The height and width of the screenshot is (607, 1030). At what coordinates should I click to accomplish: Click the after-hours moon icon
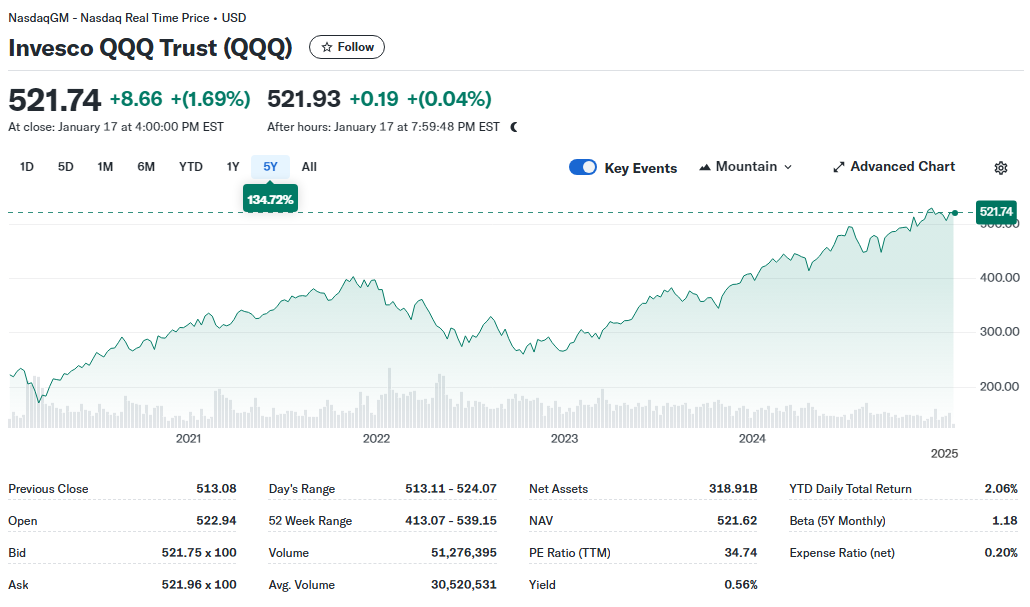[514, 127]
